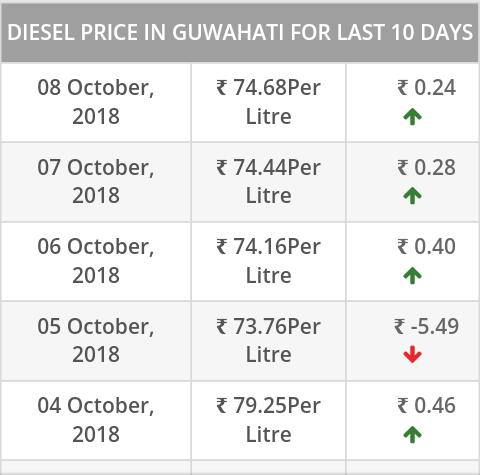Select the 04 October, 2018 date cell
Screen dimensions: 480x475
coord(96,420)
